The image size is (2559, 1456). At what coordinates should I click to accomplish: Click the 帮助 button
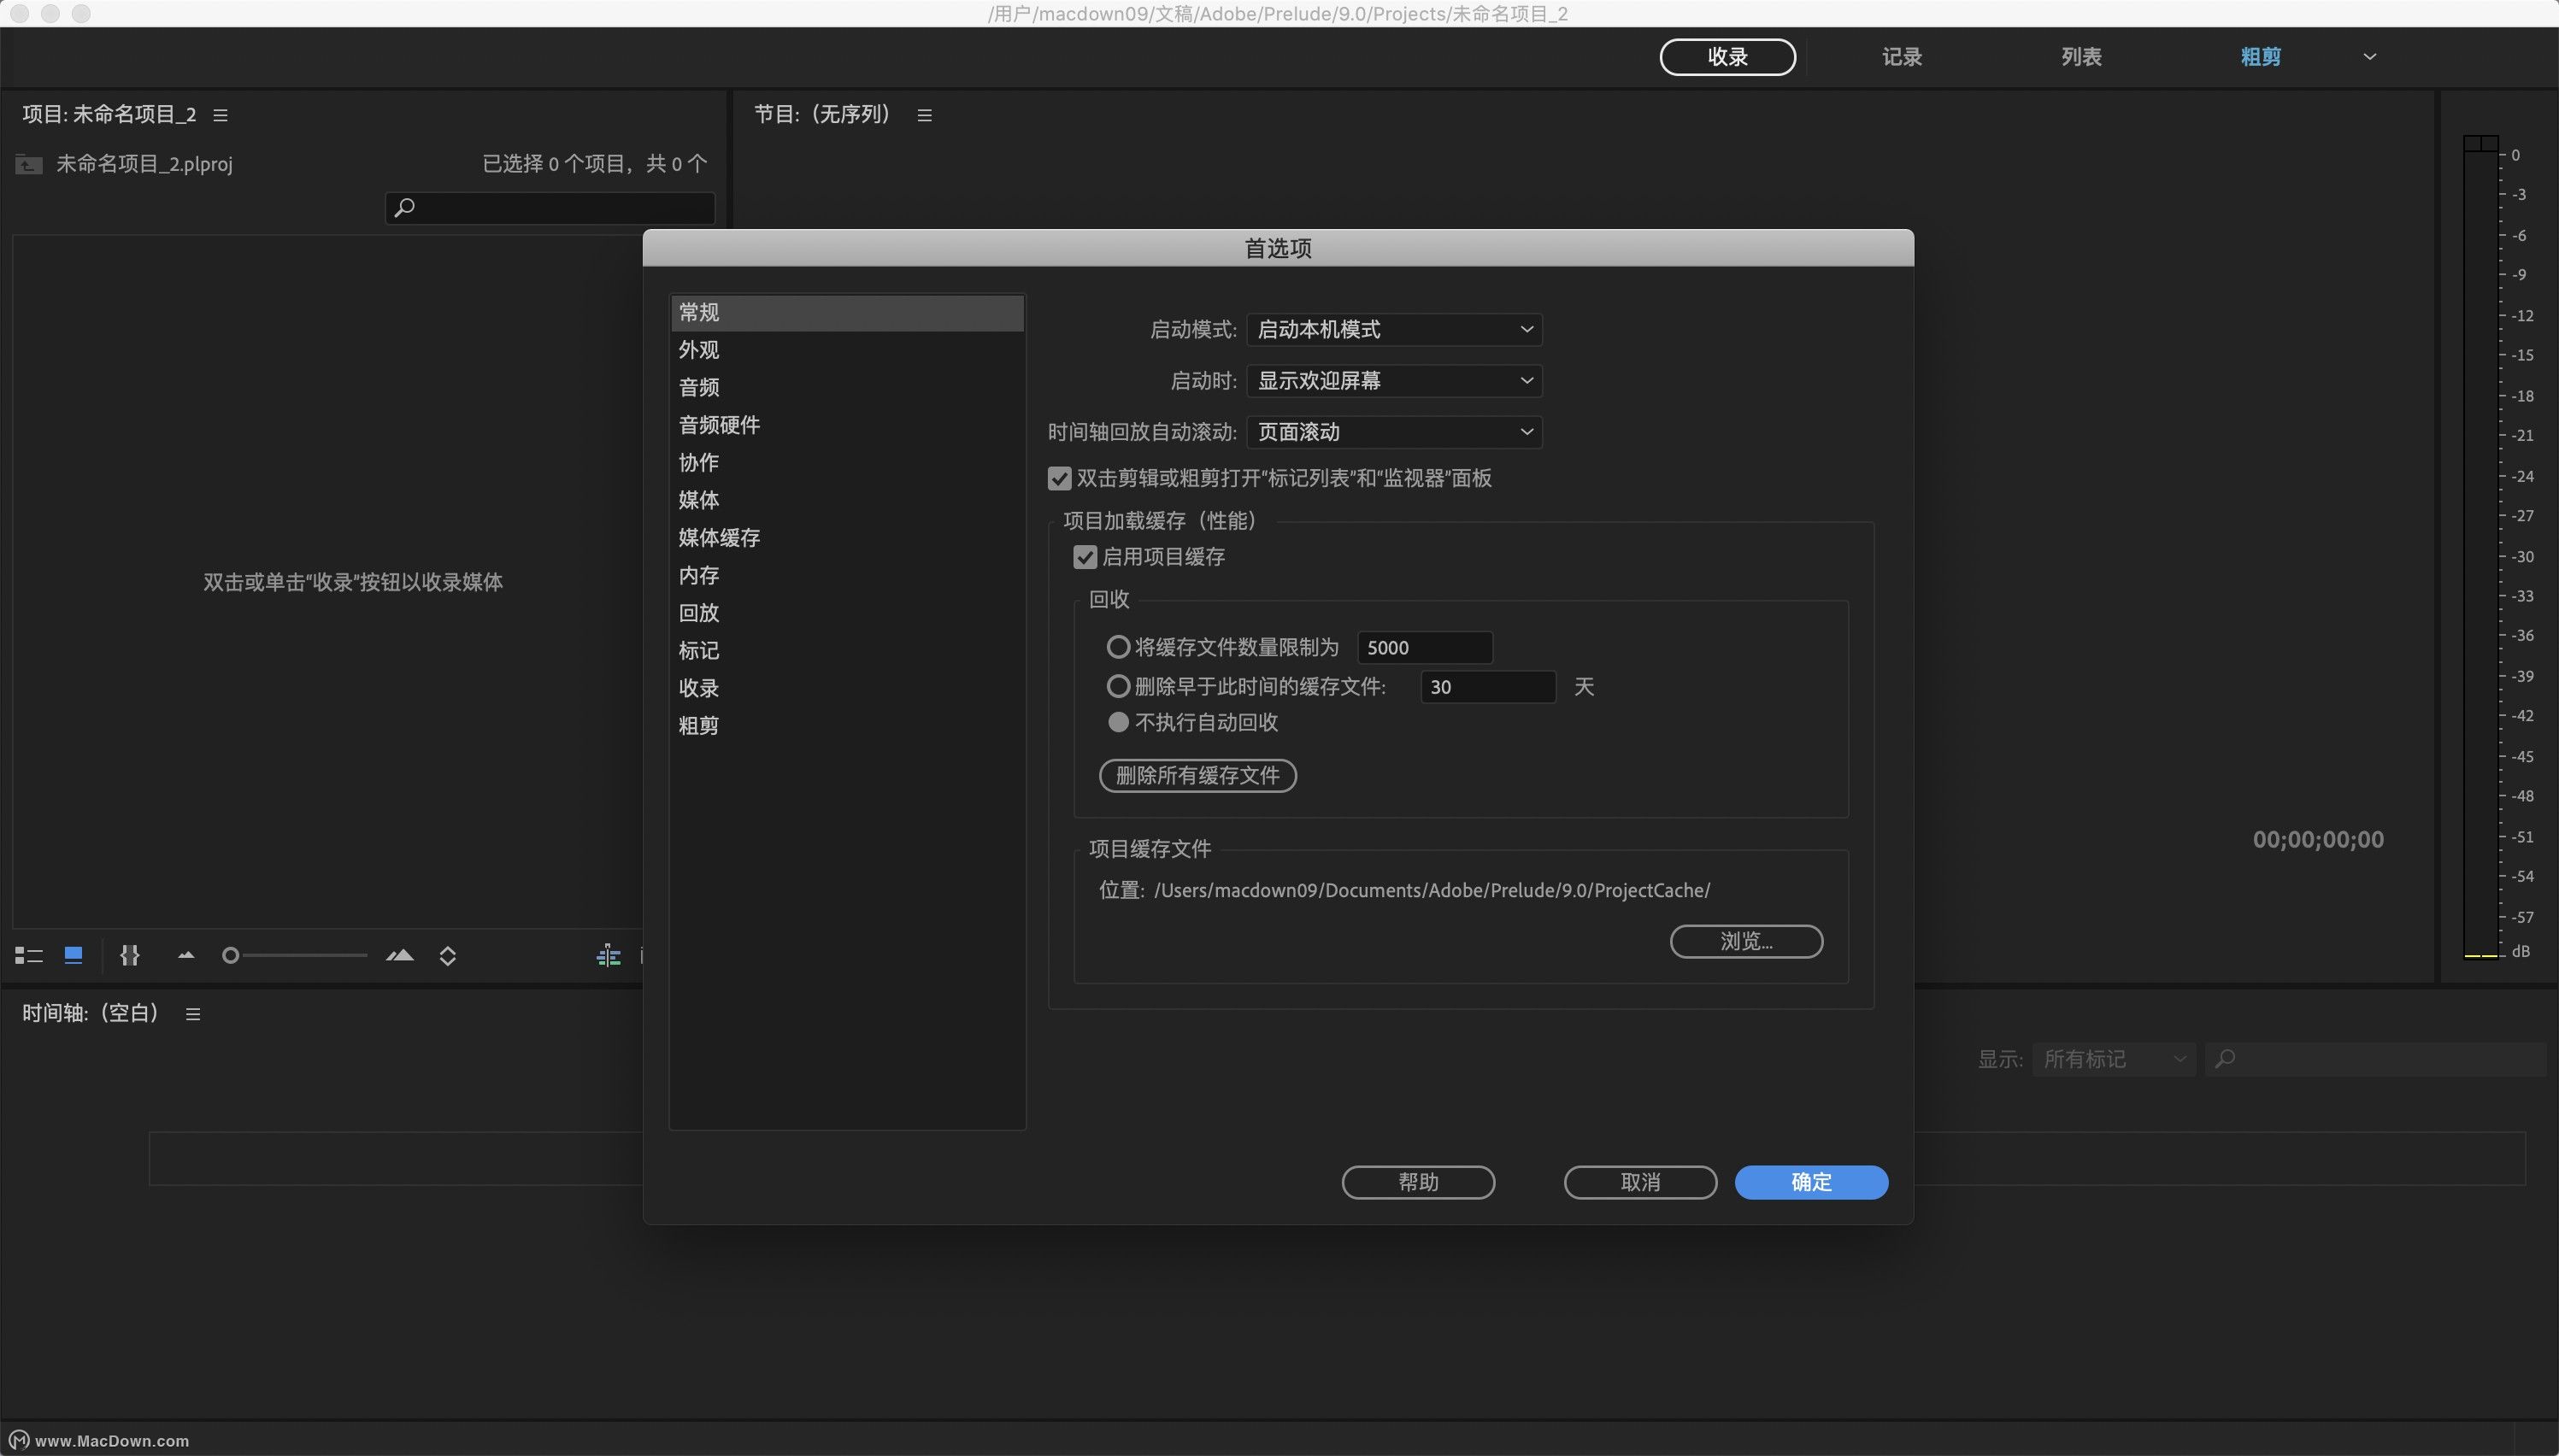(1418, 1182)
